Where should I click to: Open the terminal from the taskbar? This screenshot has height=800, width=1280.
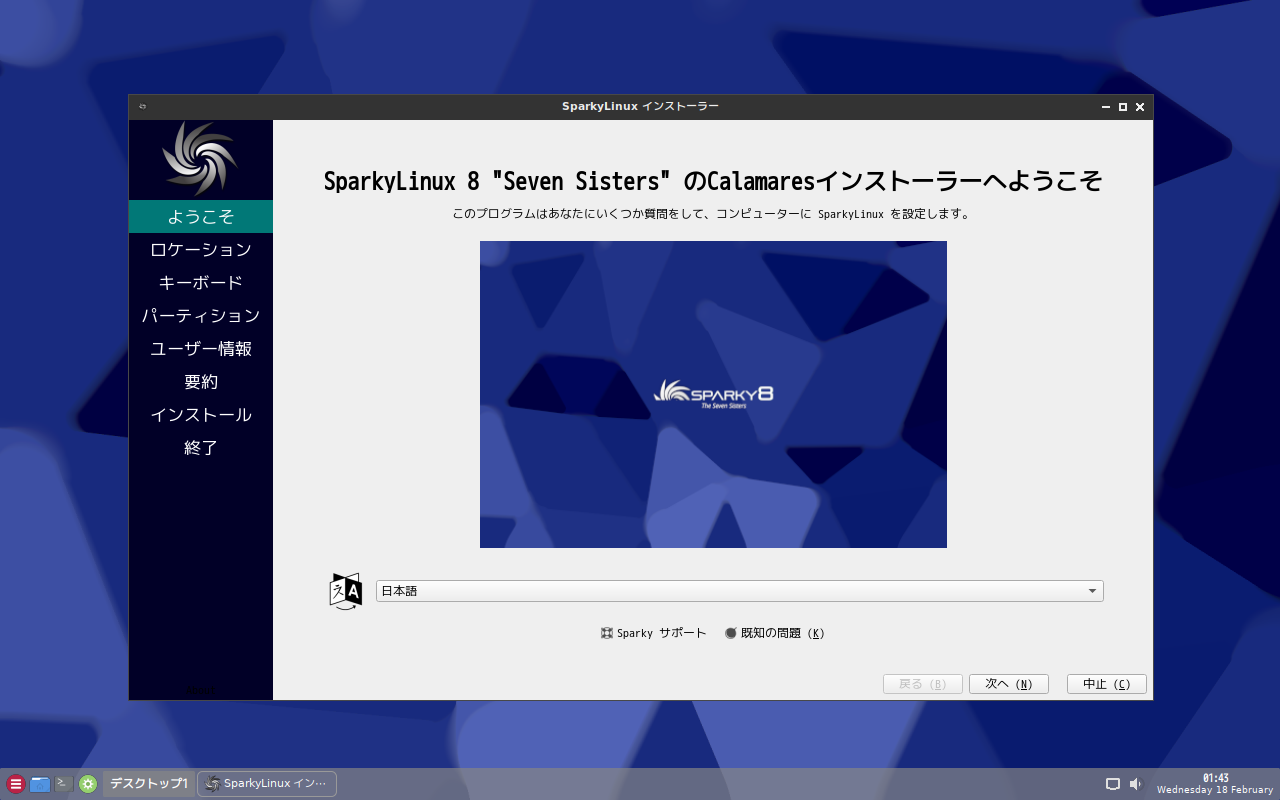click(x=64, y=784)
